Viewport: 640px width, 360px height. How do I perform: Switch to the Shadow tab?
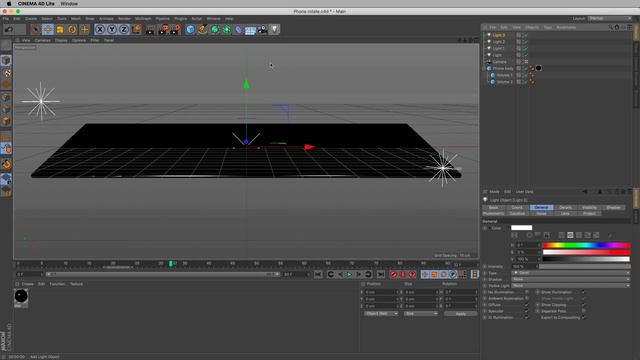coord(613,208)
